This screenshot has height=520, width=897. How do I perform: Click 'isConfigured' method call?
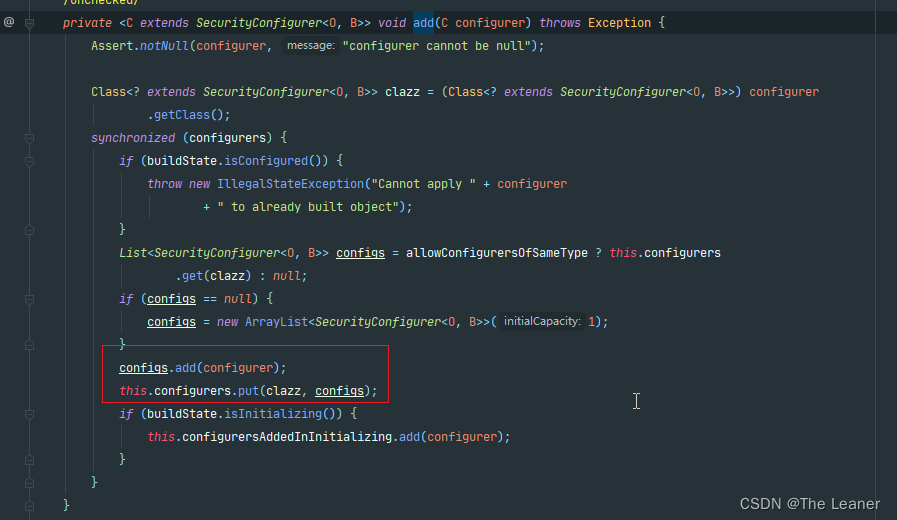point(265,161)
